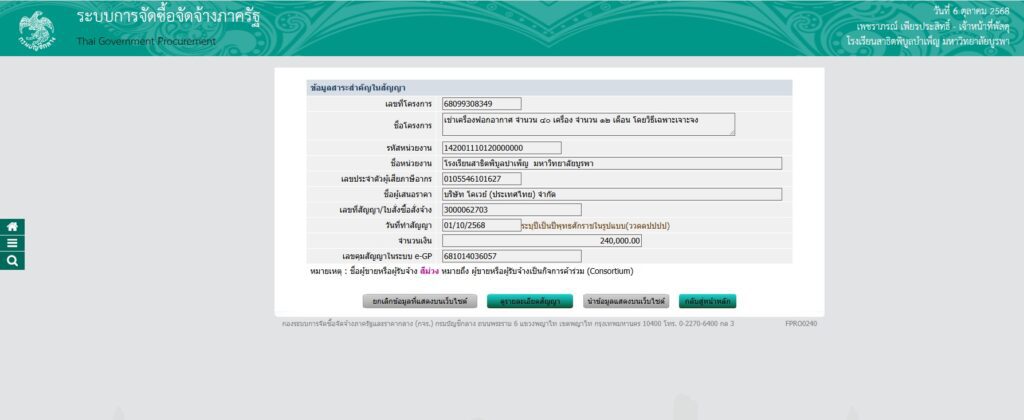Click the Garuda emblem logo in header
Screen dimensions: 1024x420
coord(39,29)
